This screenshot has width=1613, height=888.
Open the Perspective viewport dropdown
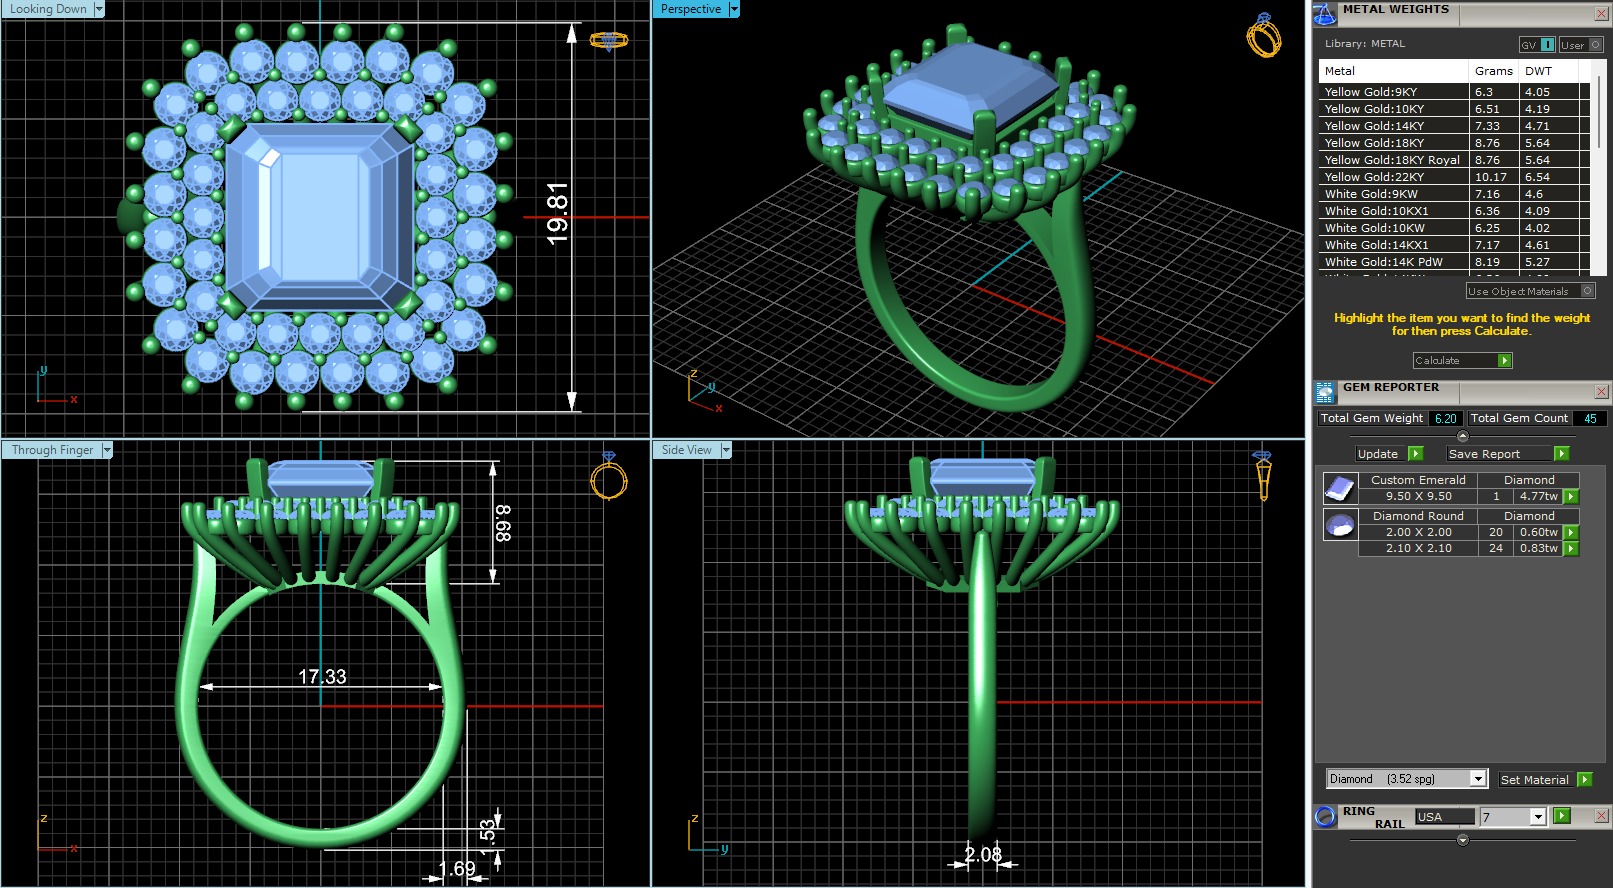733,9
